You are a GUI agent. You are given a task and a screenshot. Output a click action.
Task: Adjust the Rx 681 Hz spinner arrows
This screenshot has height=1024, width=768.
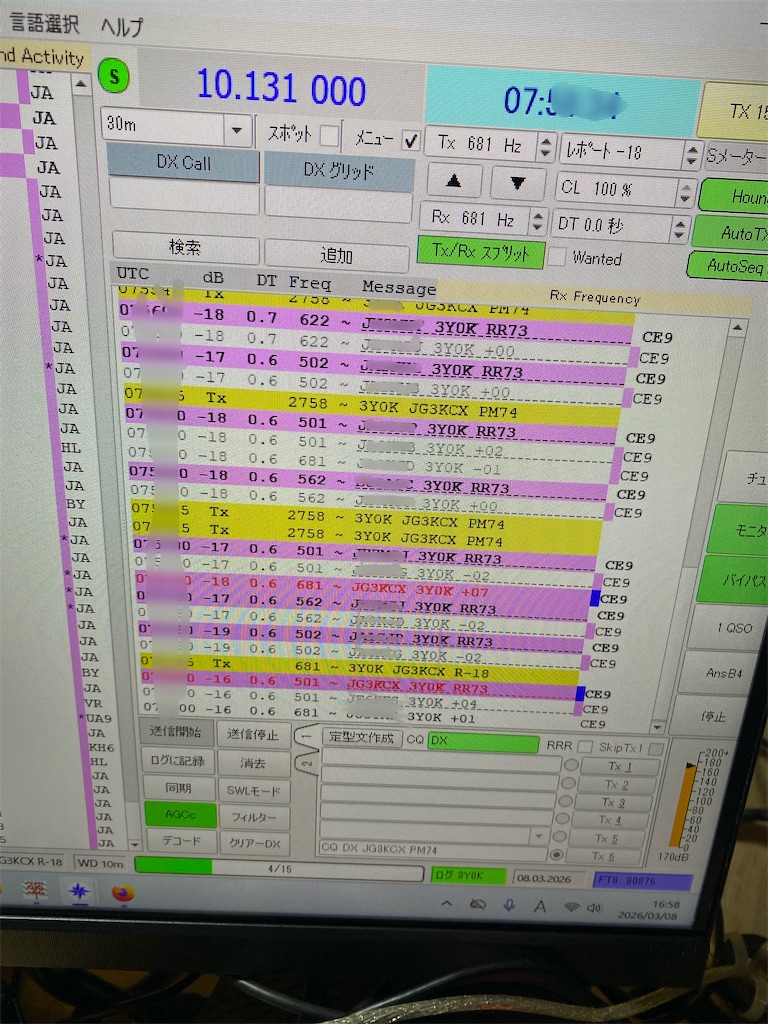(x=537, y=220)
